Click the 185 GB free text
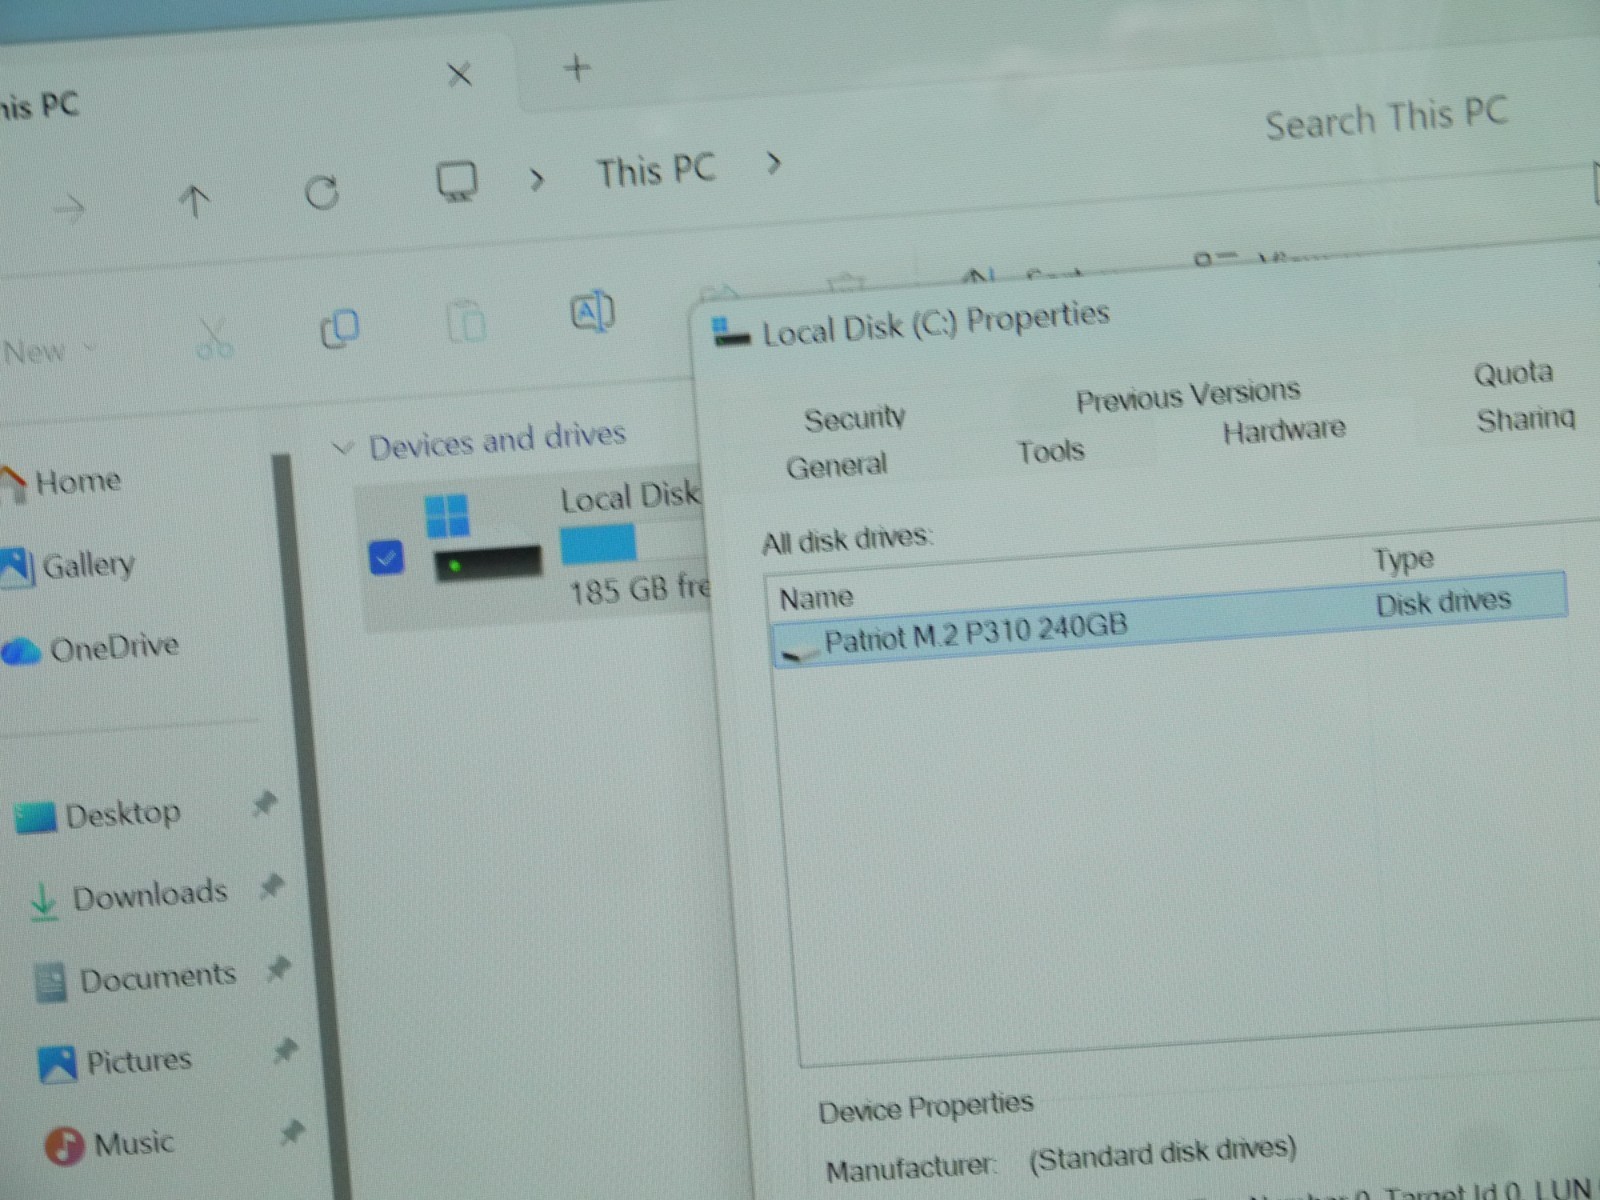This screenshot has height=1200, width=1600. click(640, 589)
